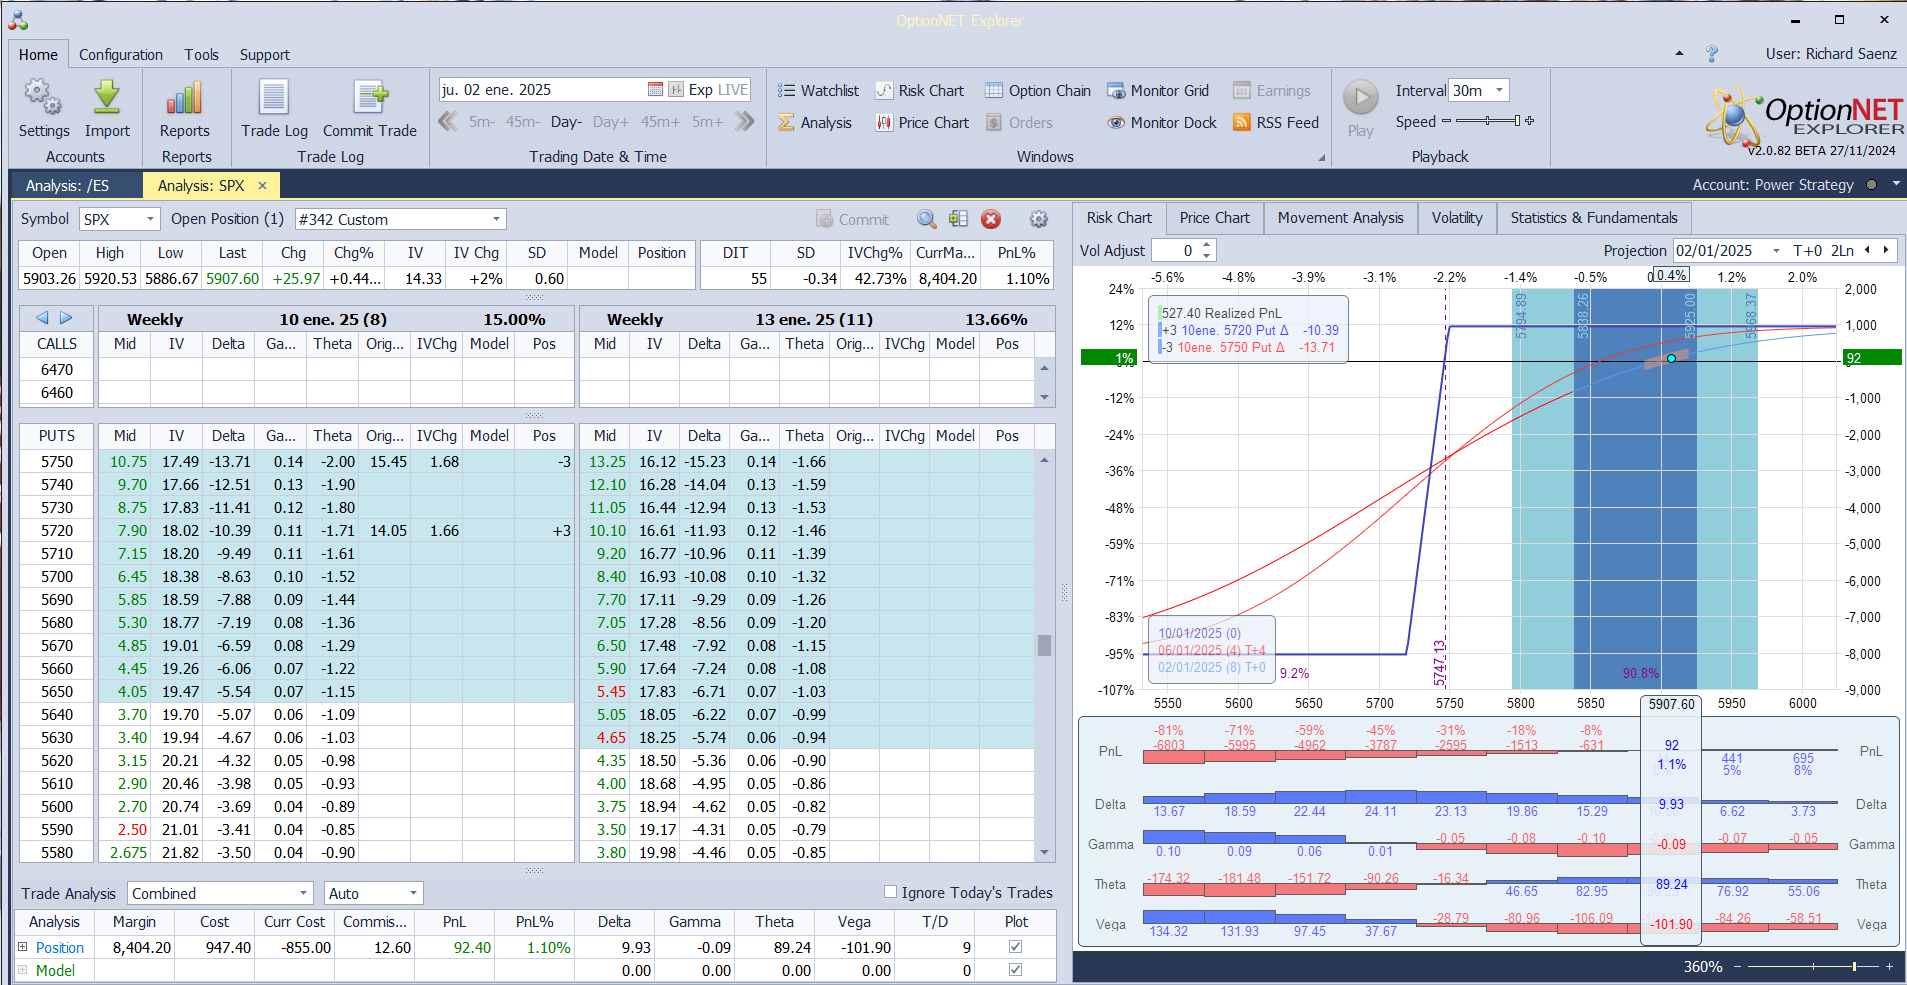Image resolution: width=1907 pixels, height=985 pixels.
Task: Click the puts table vertical scrollbar thumb
Action: 1044,645
